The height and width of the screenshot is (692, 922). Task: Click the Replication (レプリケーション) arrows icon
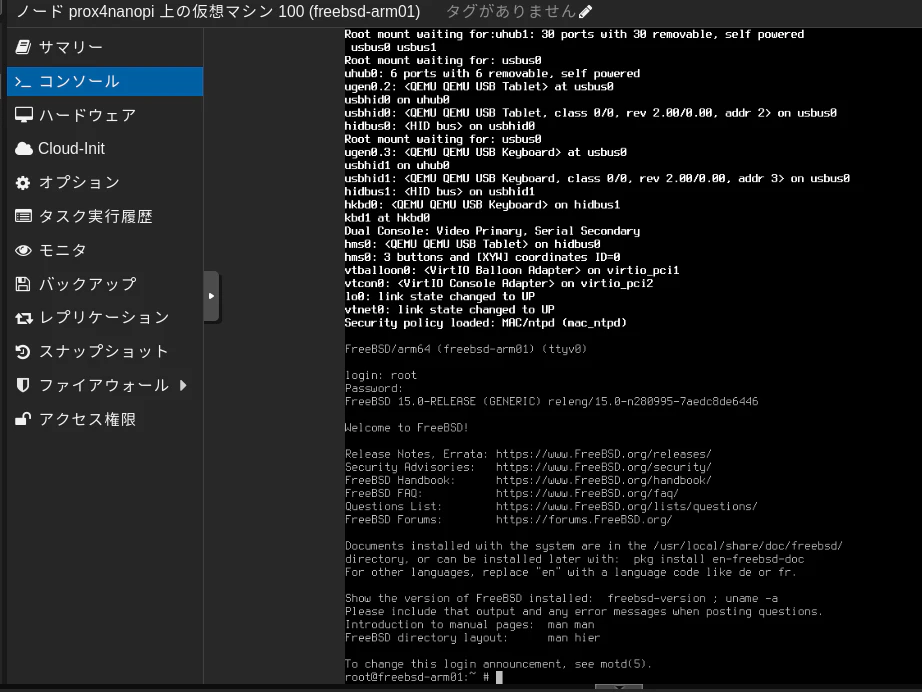[24, 318]
